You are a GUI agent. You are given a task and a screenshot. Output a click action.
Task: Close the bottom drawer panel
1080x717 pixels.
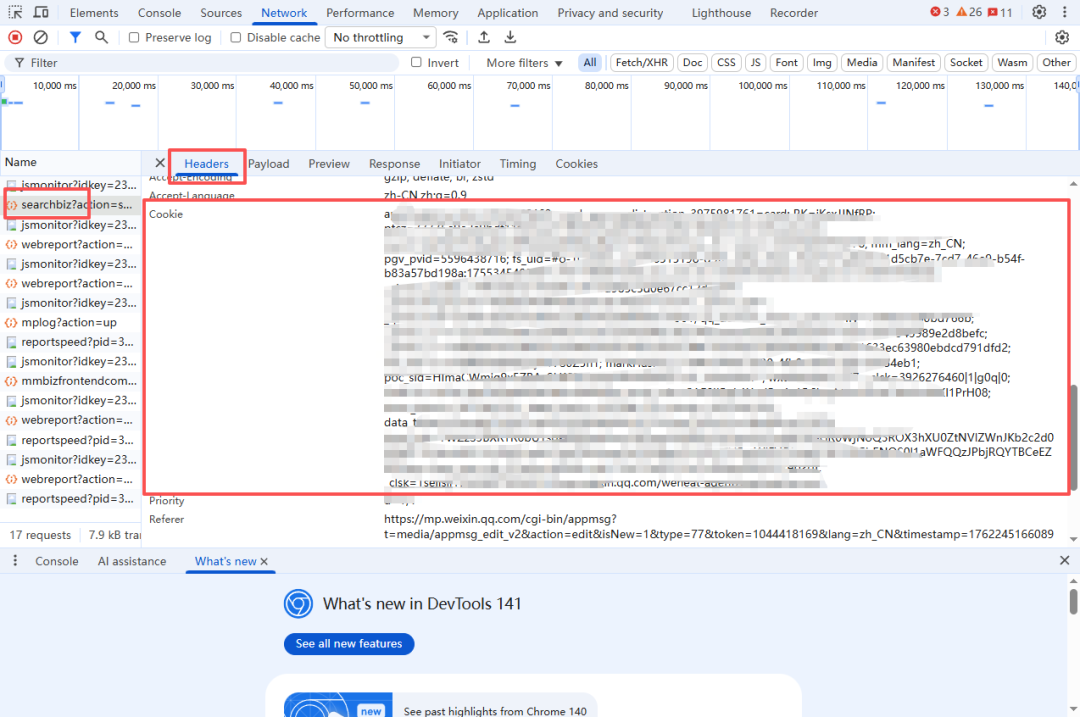(x=1064, y=561)
